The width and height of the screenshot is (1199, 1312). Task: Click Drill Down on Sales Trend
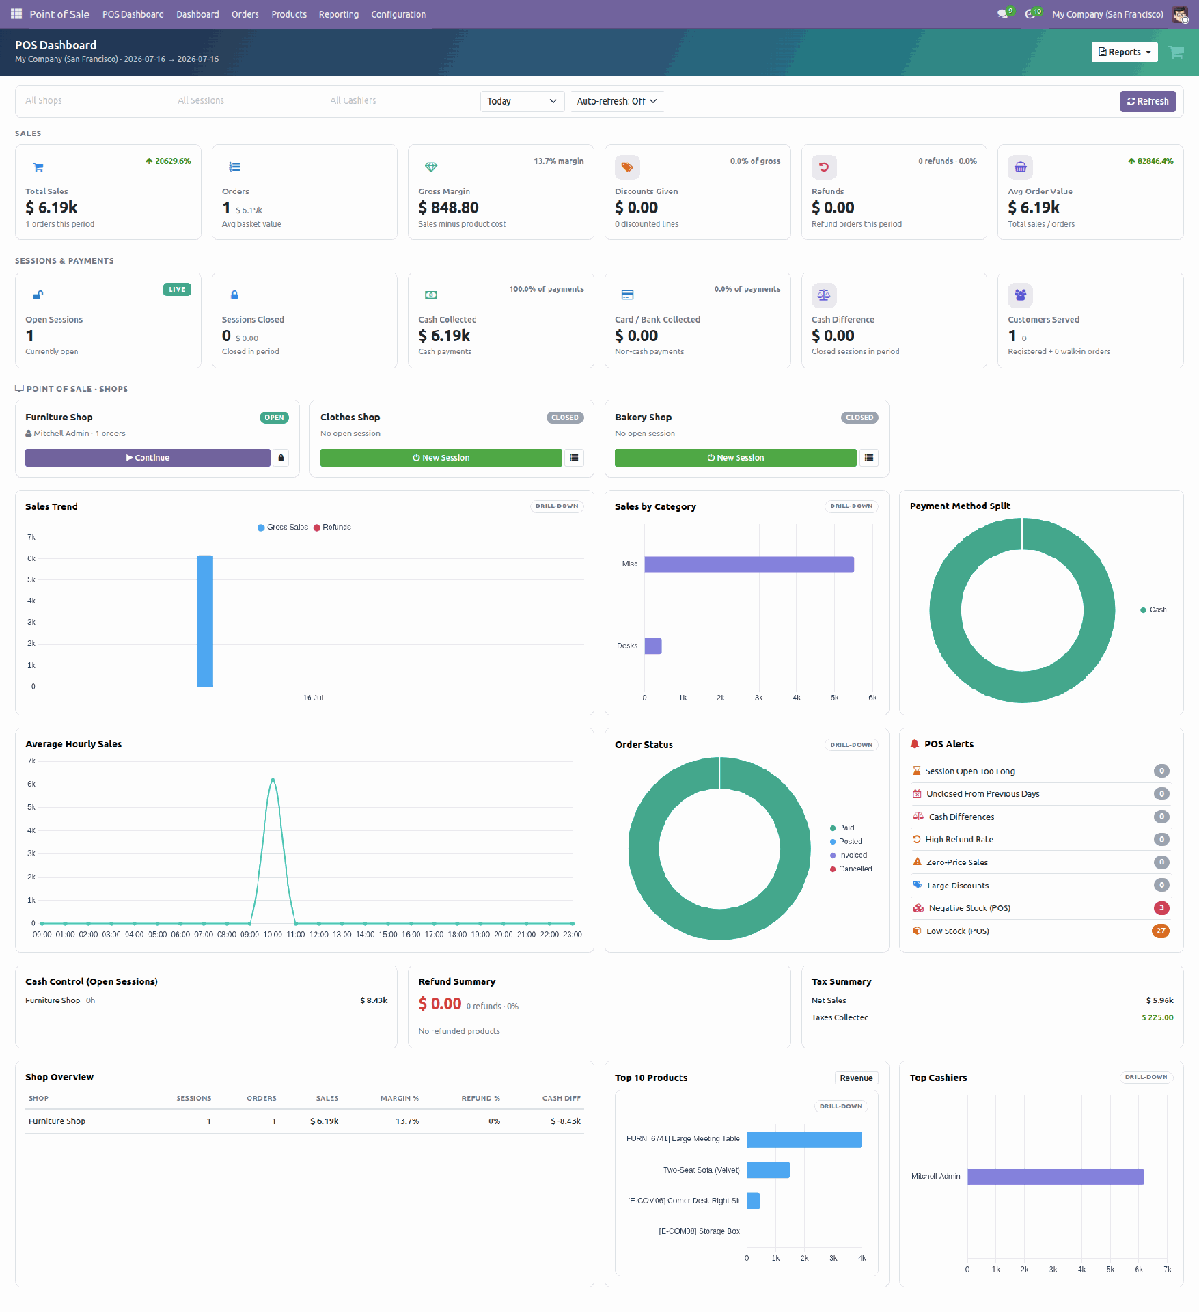tap(557, 506)
